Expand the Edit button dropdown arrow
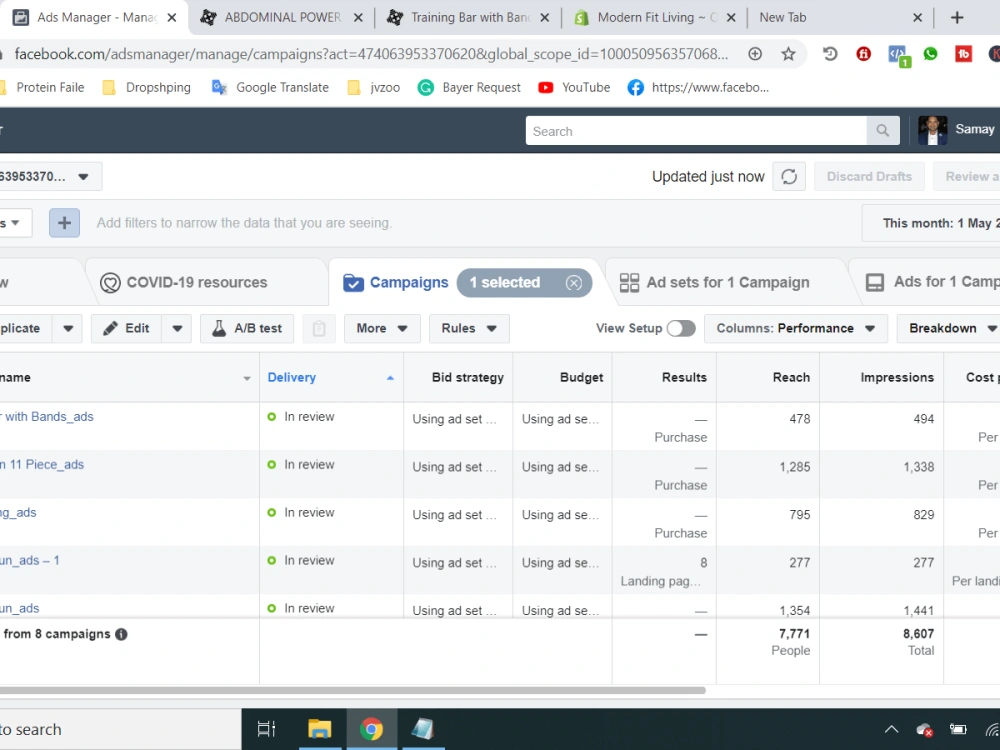This screenshot has width=1000, height=750. [x=177, y=328]
